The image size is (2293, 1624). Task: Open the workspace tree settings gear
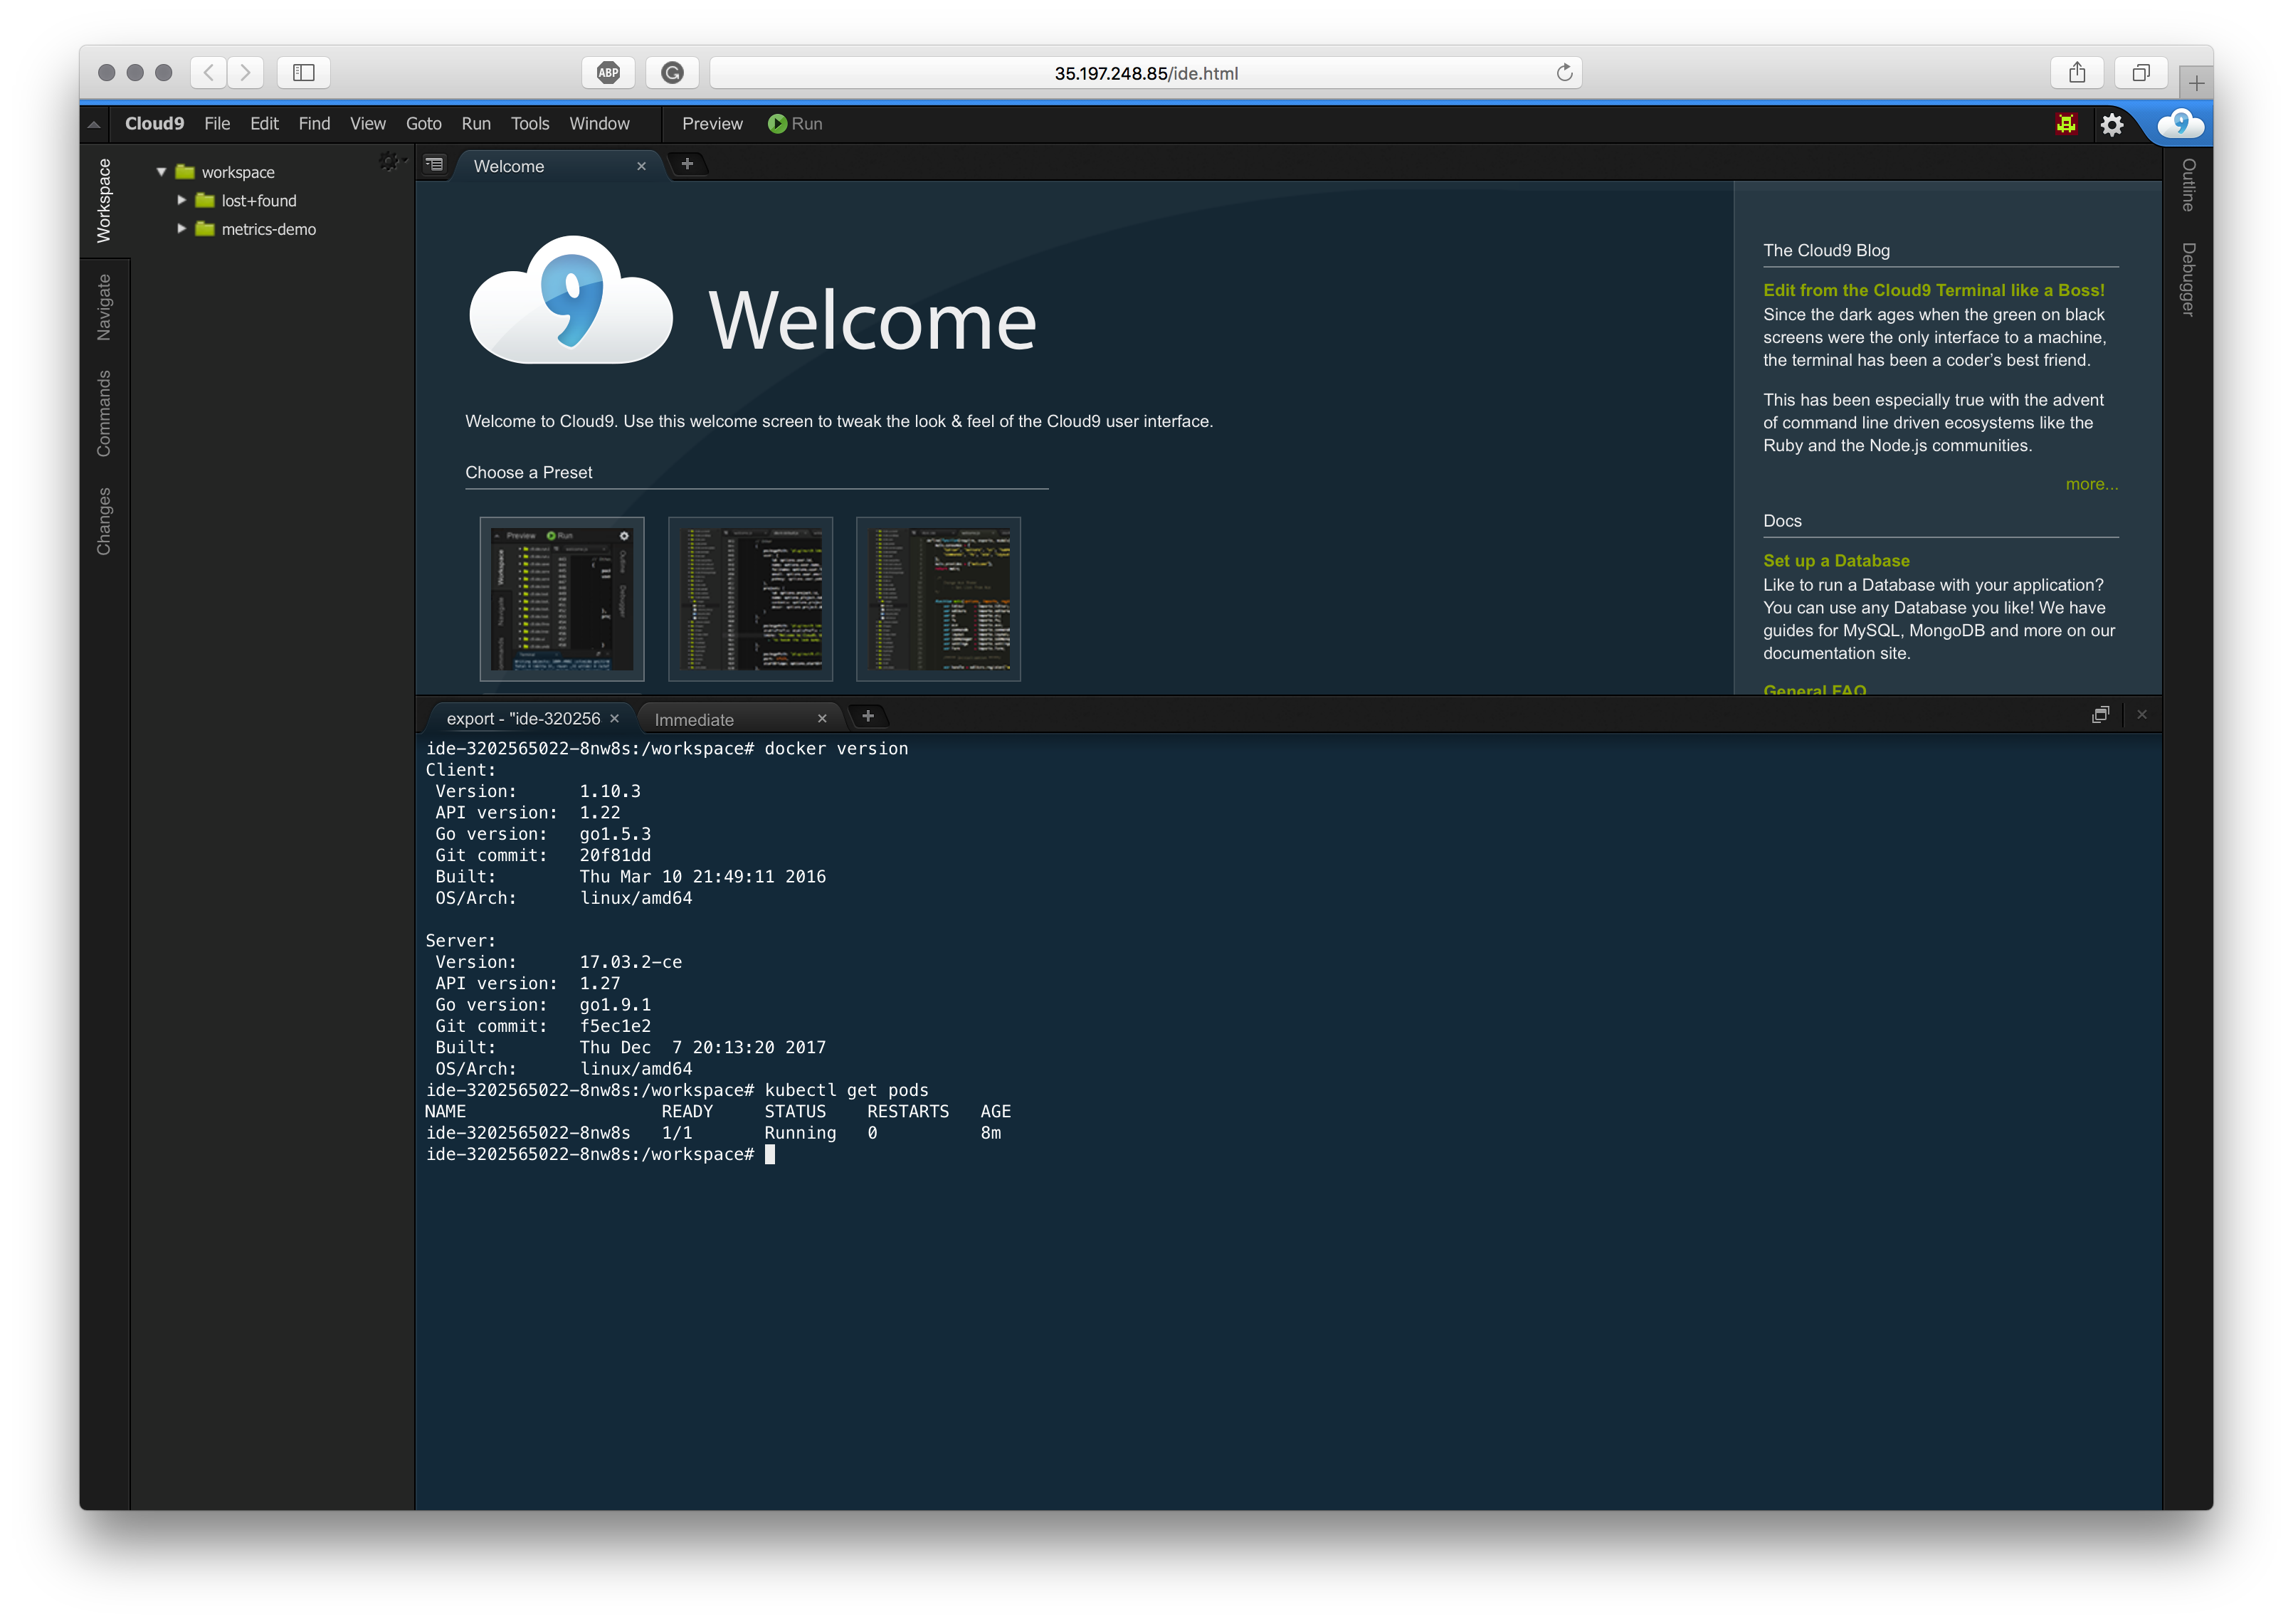(389, 161)
